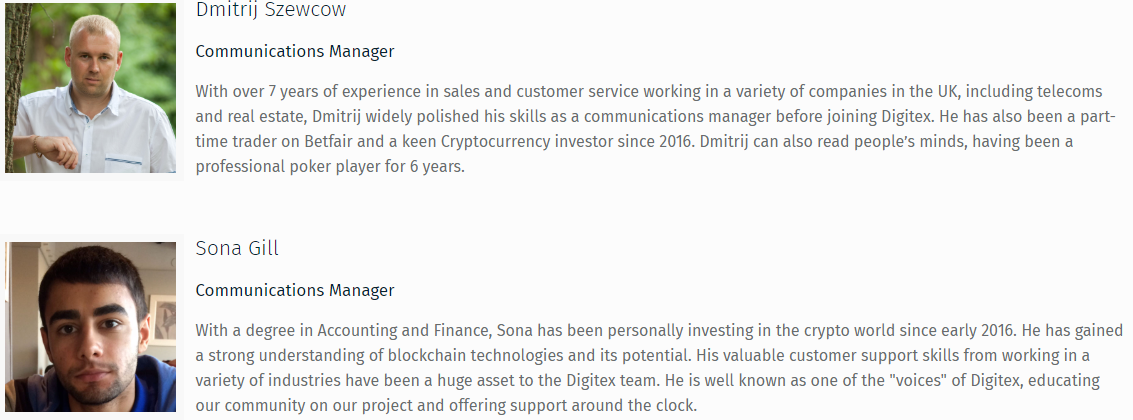Select the Dmitrij Szewcow name heading

point(271,10)
